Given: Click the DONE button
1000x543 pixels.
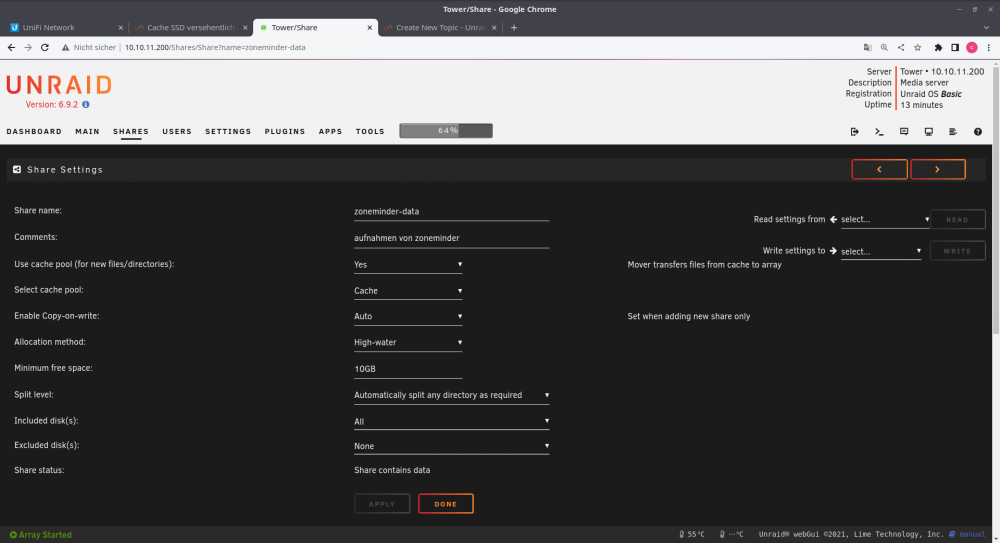Looking at the screenshot, I should (x=446, y=503).
